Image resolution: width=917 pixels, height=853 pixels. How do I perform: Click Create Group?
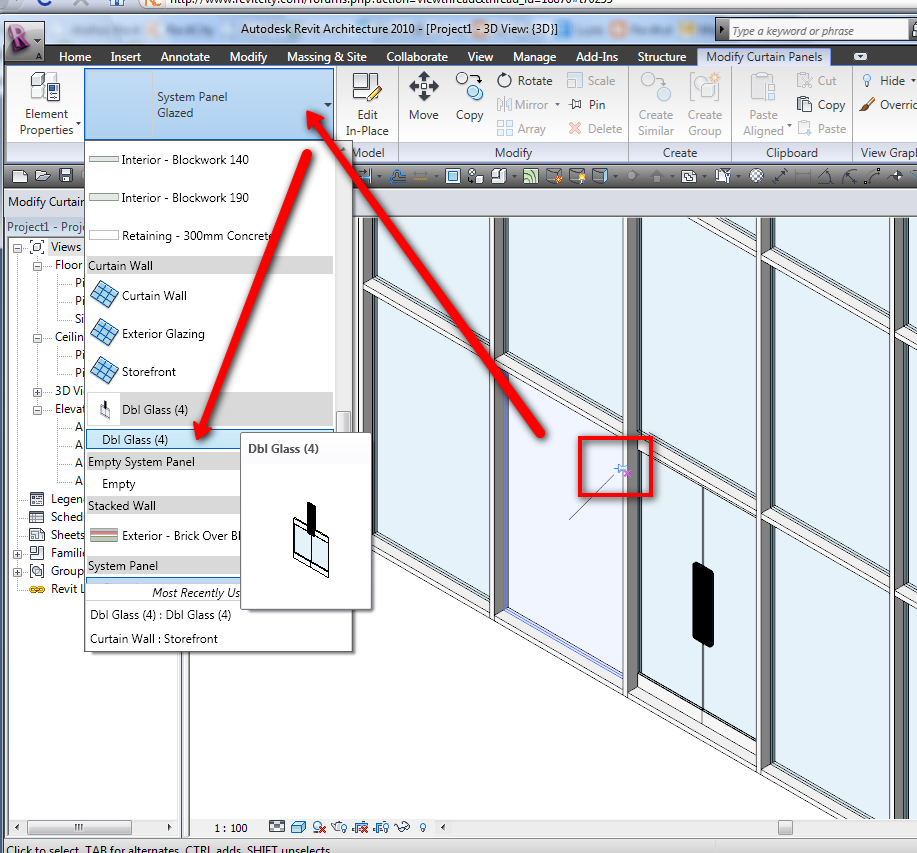click(705, 104)
